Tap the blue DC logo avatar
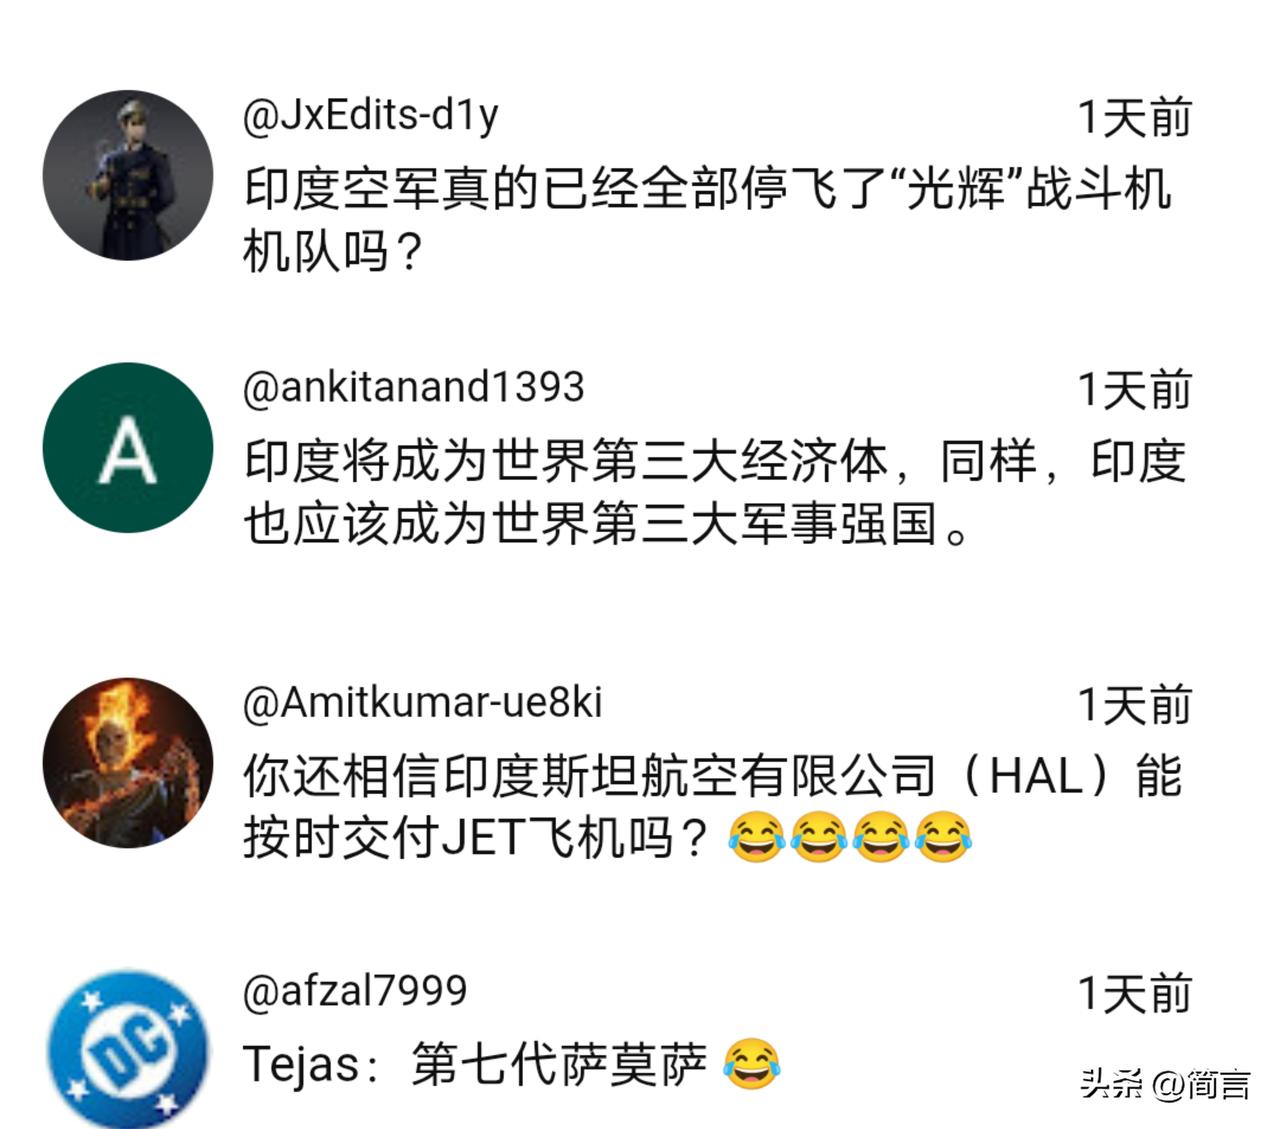Viewport: 1280px width, 1129px height. pyautogui.click(x=128, y=1050)
